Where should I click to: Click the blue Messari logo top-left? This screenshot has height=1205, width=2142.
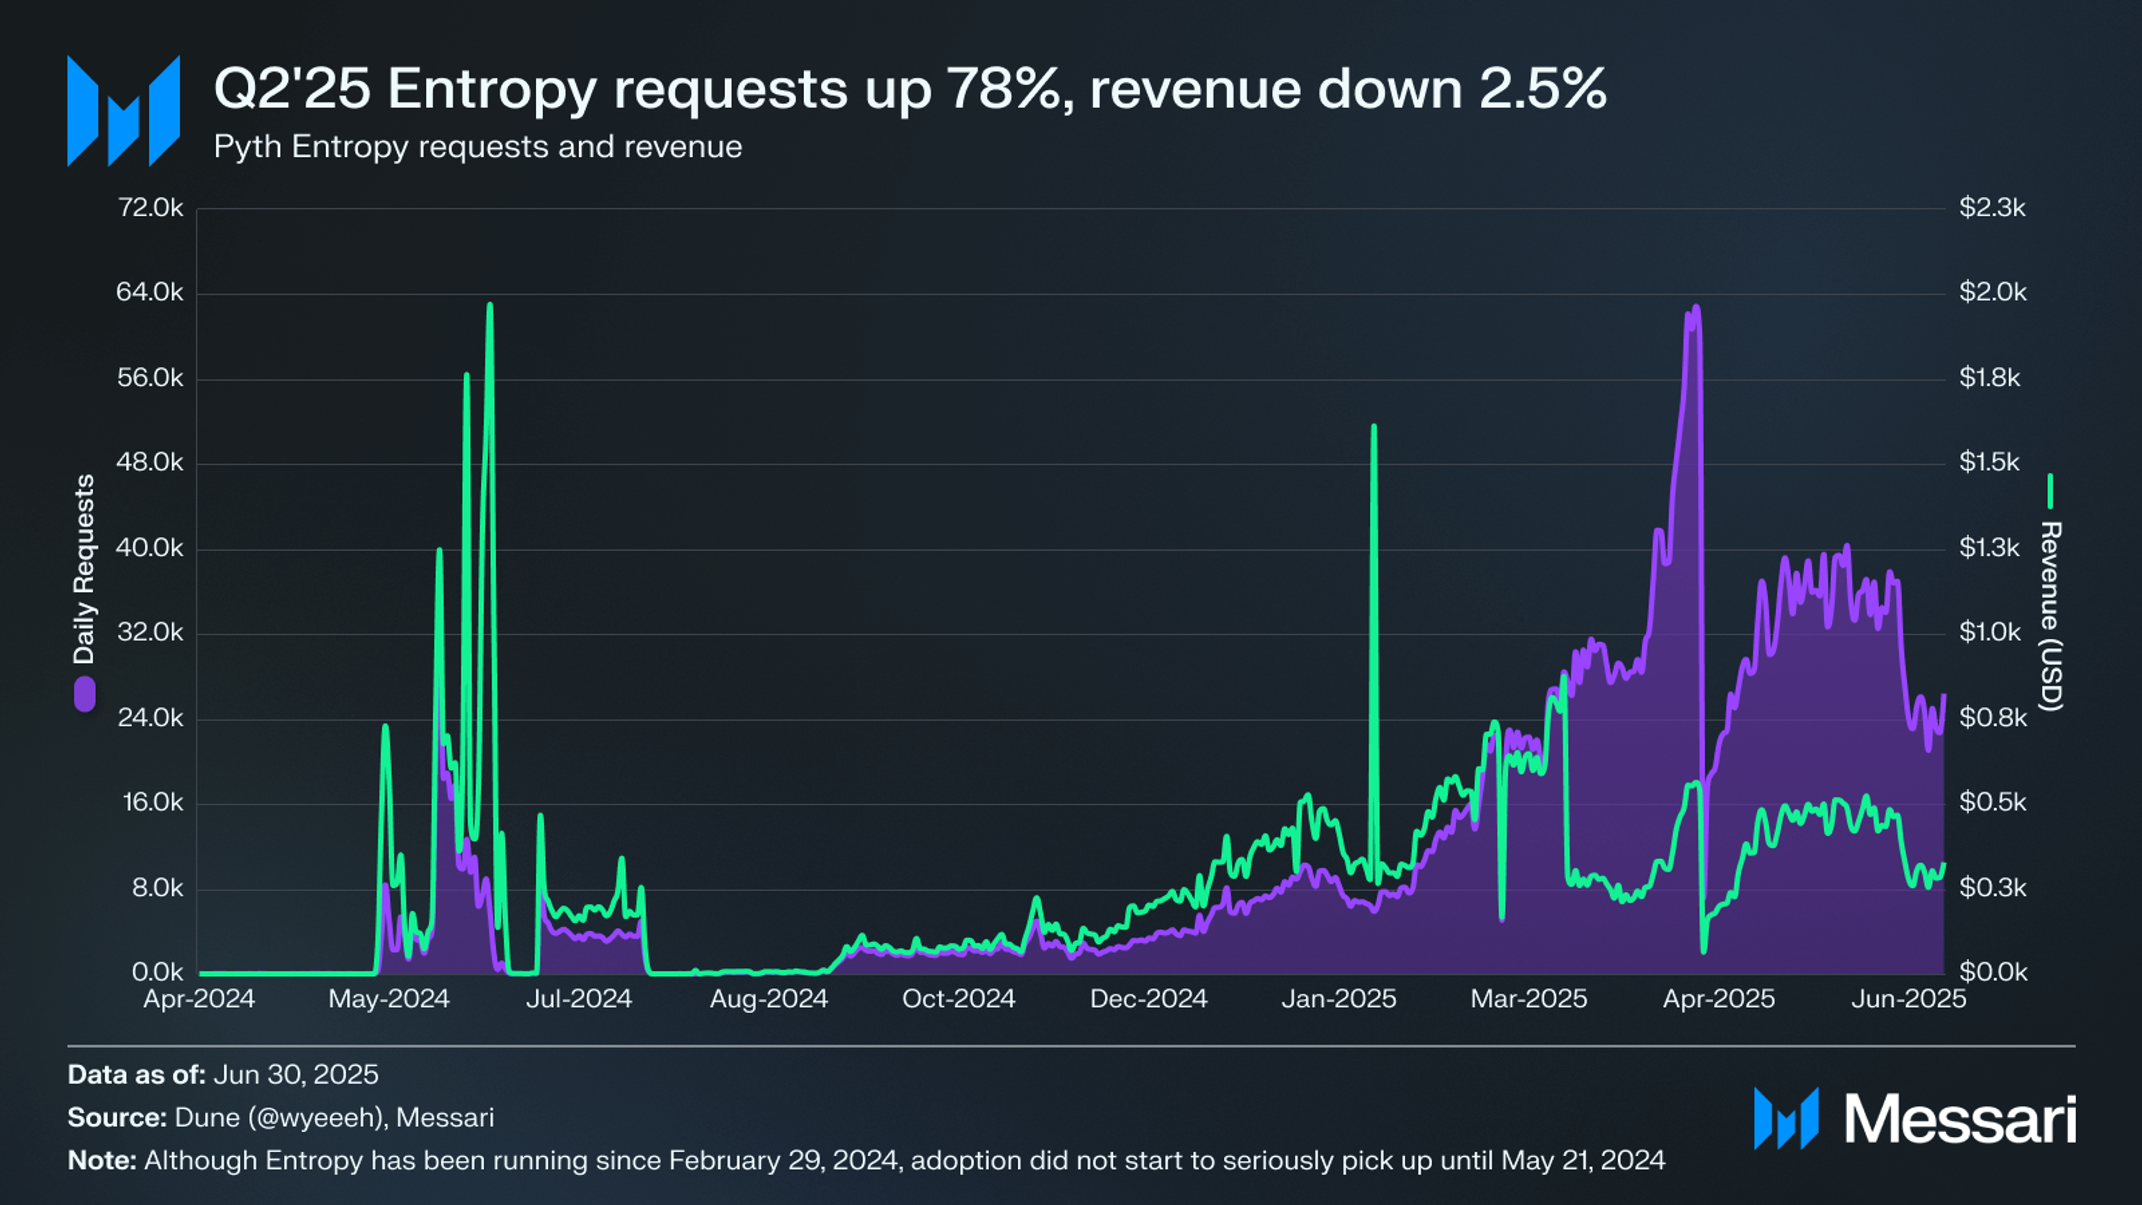123,111
